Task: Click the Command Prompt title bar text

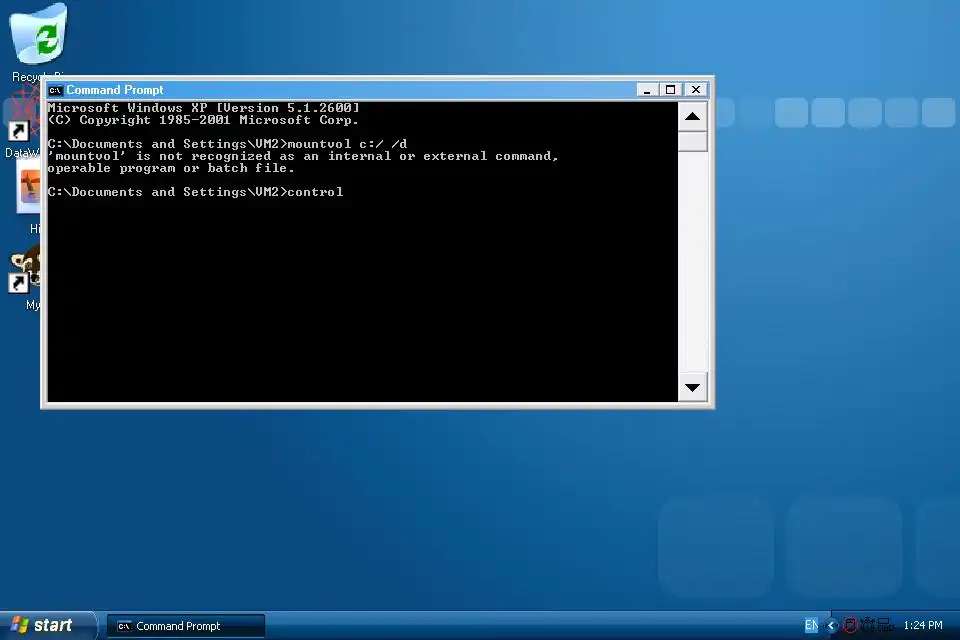Action: point(115,90)
